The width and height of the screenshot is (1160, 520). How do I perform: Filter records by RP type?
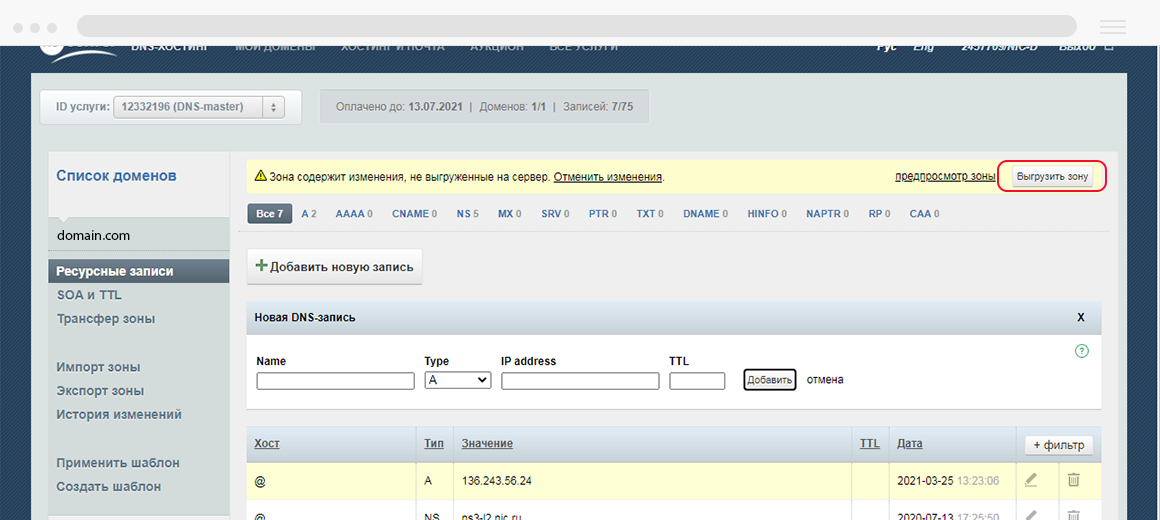pyautogui.click(x=879, y=214)
